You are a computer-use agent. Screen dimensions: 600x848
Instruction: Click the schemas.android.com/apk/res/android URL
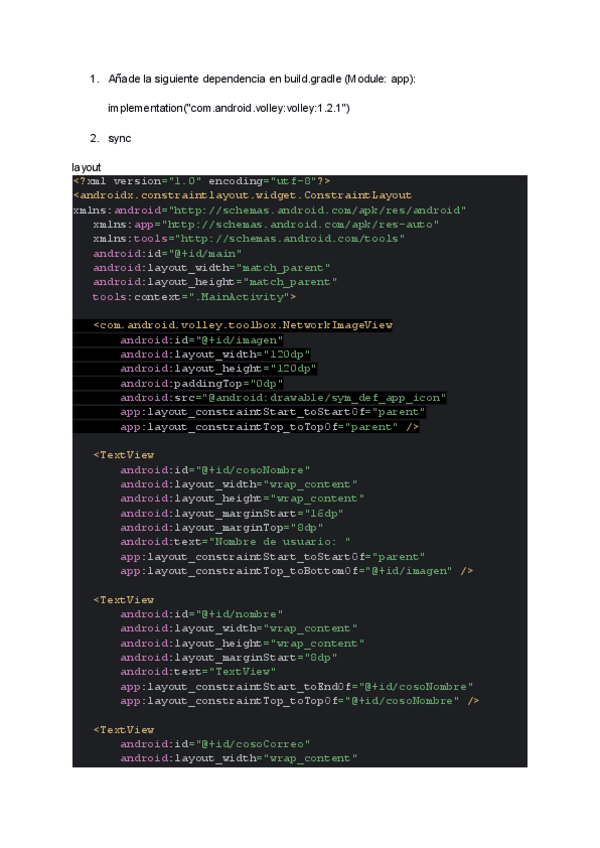[x=317, y=211]
